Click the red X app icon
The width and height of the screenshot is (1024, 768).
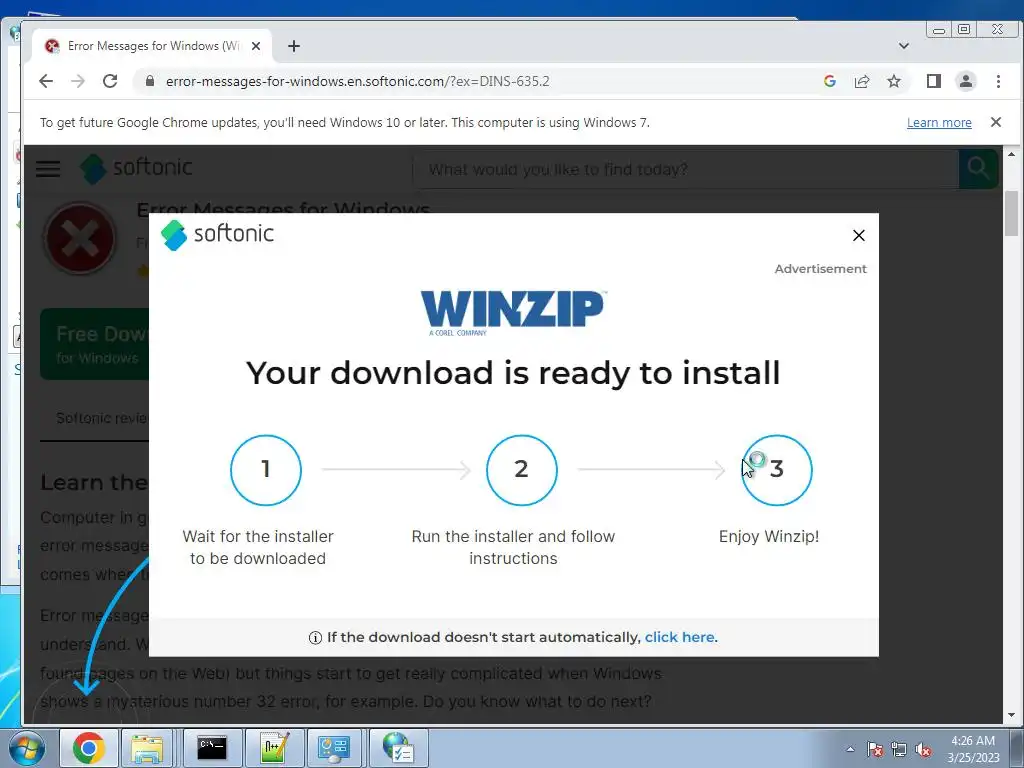[80, 239]
